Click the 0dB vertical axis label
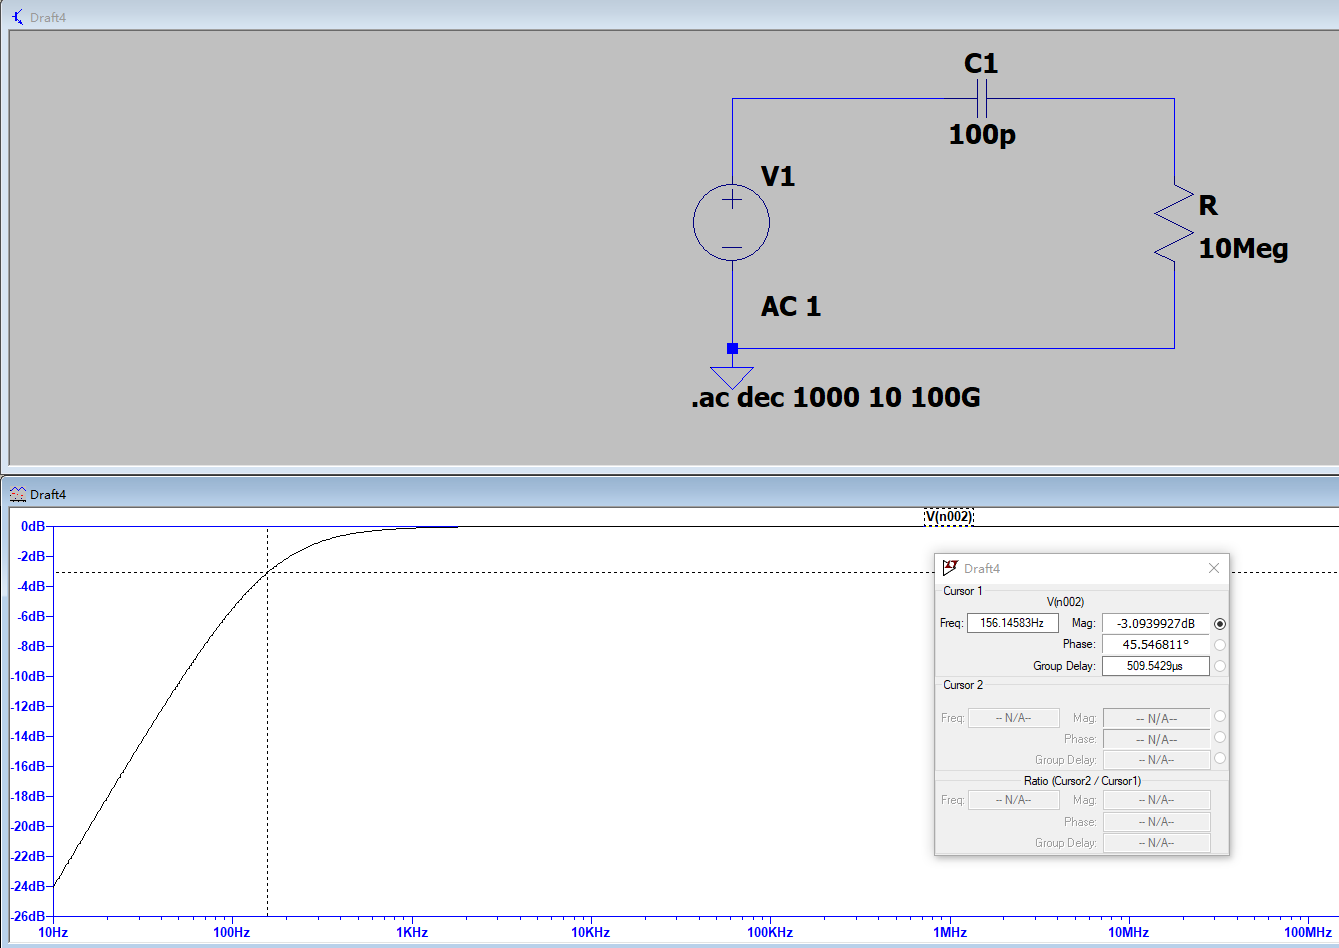Image resolution: width=1339 pixels, height=948 pixels. tap(33, 526)
